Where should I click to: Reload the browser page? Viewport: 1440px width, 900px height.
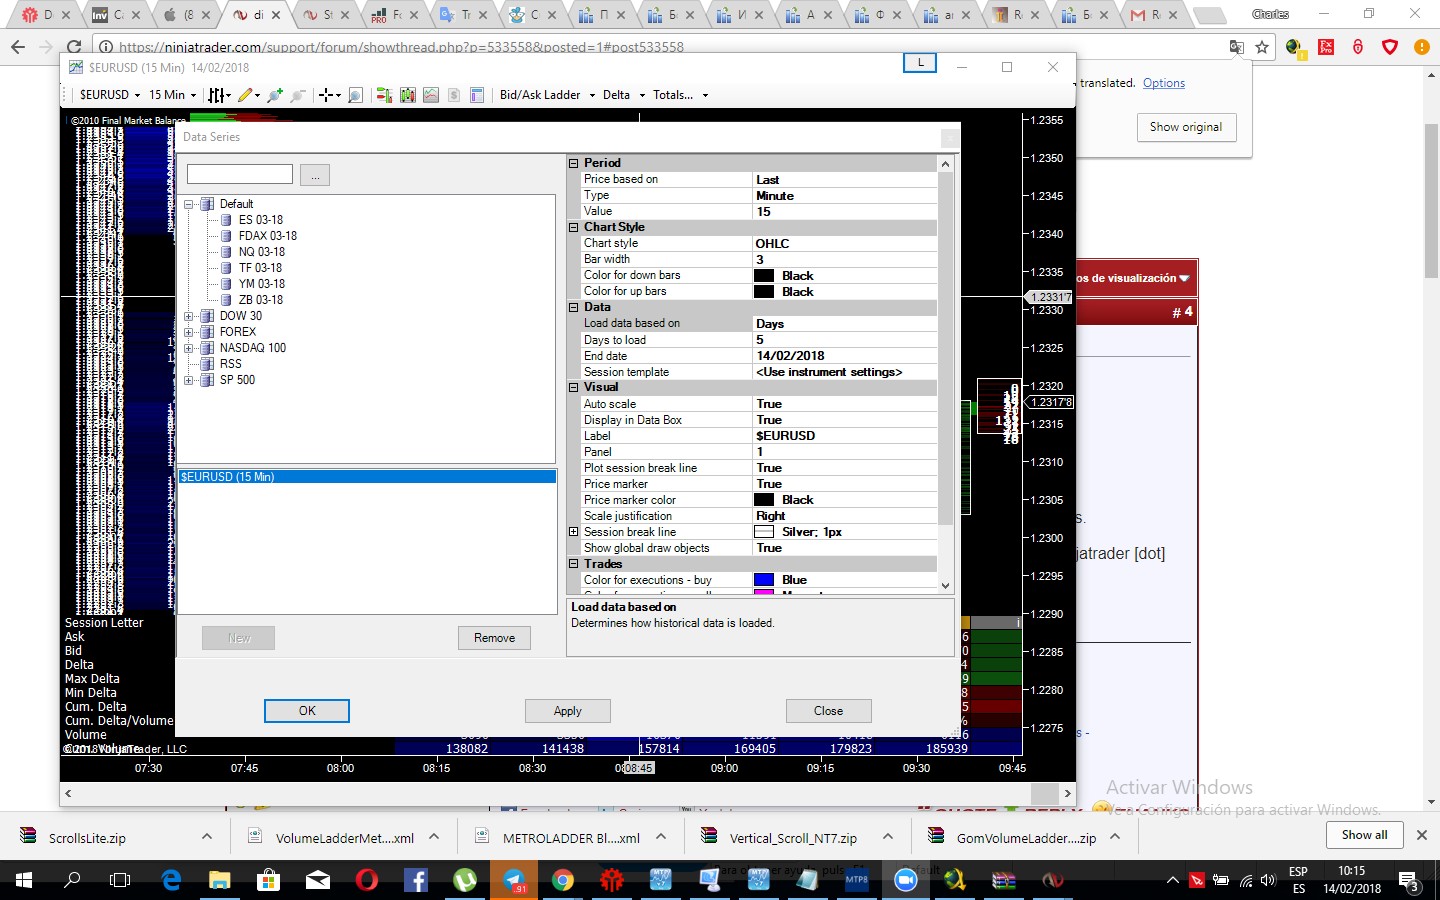[74, 47]
